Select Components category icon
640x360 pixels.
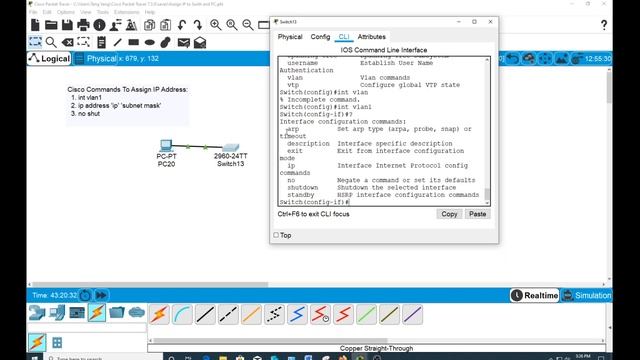pos(77,313)
